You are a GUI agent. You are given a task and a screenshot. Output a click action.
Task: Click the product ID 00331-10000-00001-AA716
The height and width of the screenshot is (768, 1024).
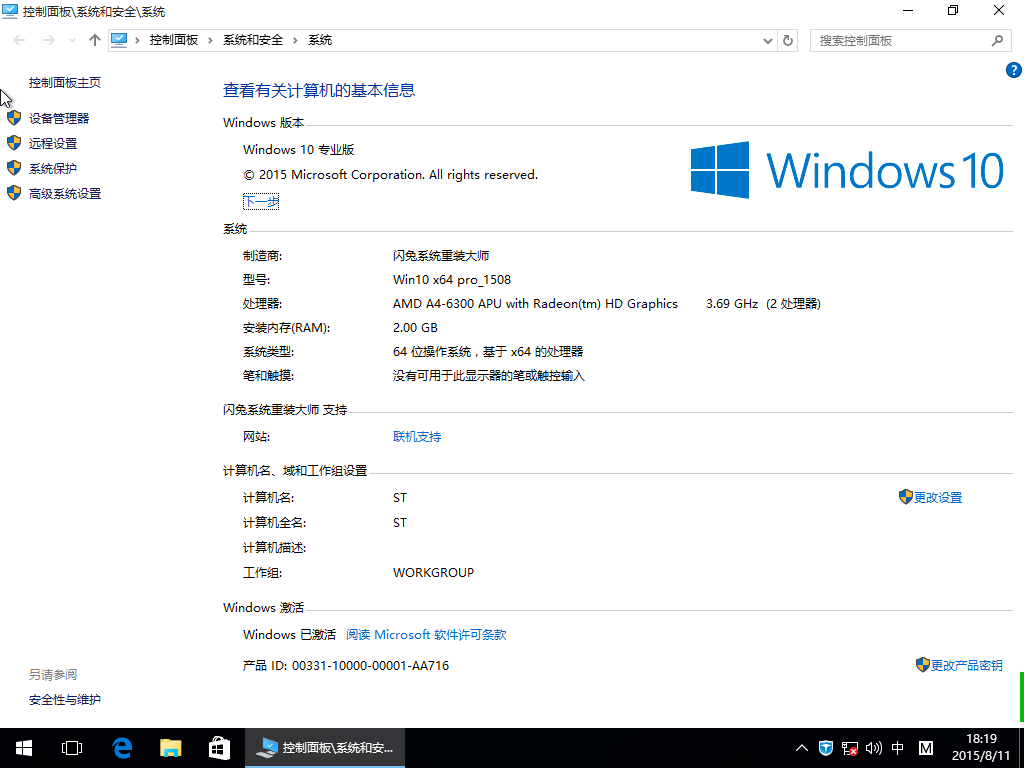pyautogui.click(x=370, y=665)
